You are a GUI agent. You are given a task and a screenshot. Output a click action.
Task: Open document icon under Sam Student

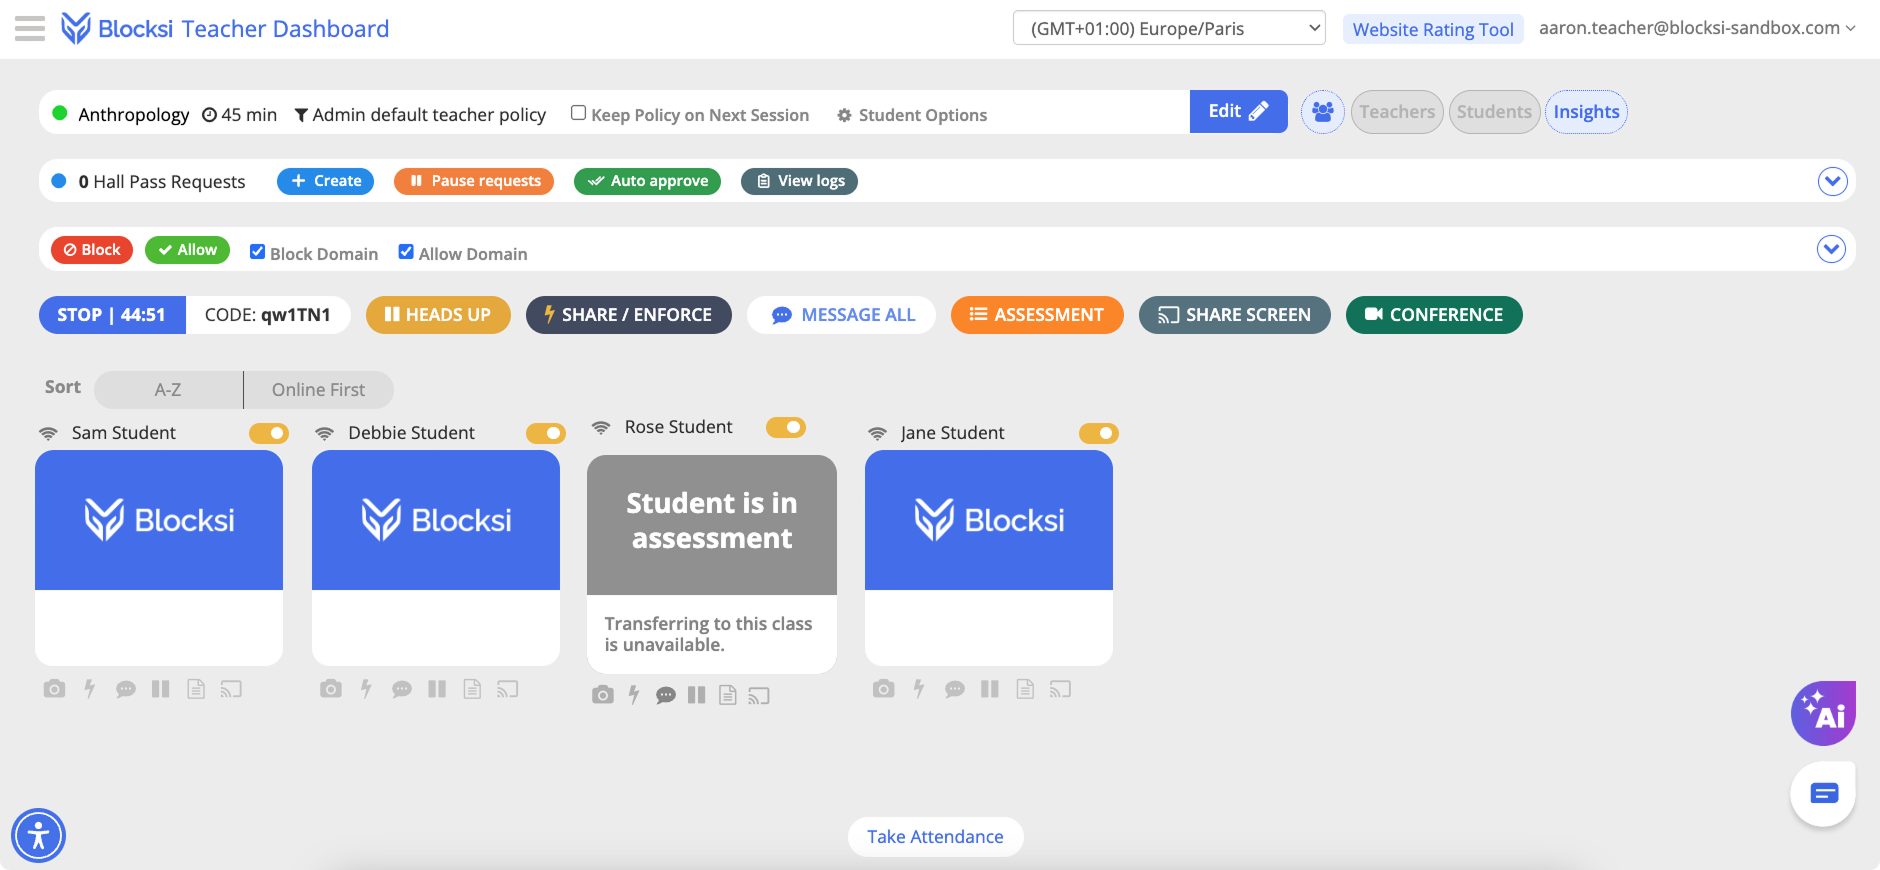(196, 689)
